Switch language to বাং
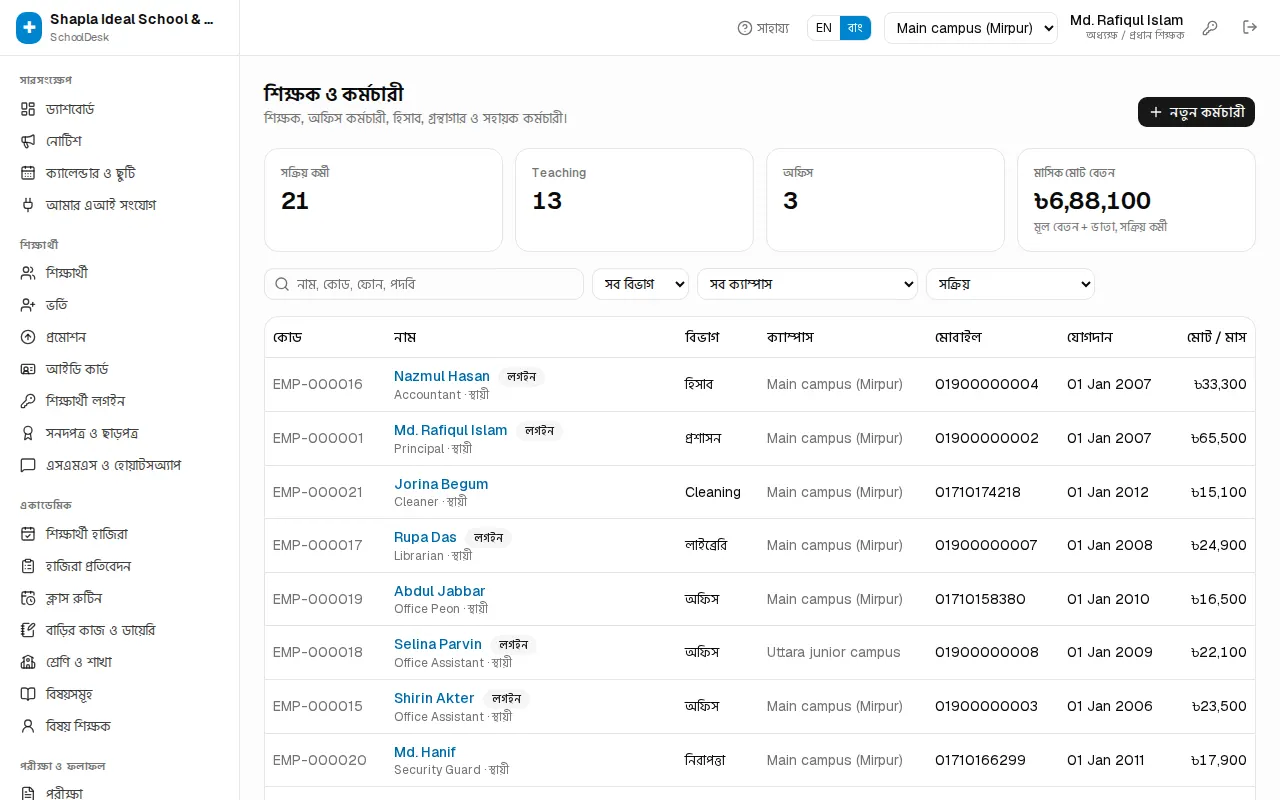This screenshot has width=1280, height=800. pos(855,28)
